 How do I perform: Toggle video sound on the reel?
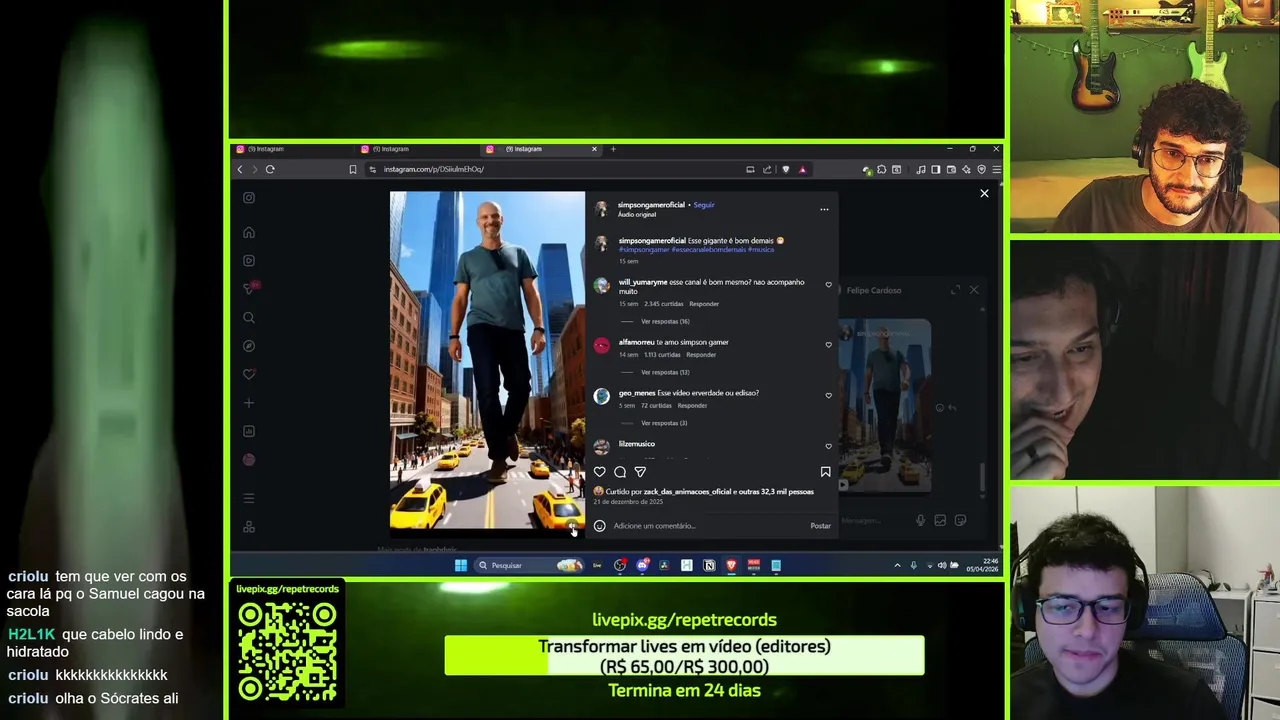[572, 524]
